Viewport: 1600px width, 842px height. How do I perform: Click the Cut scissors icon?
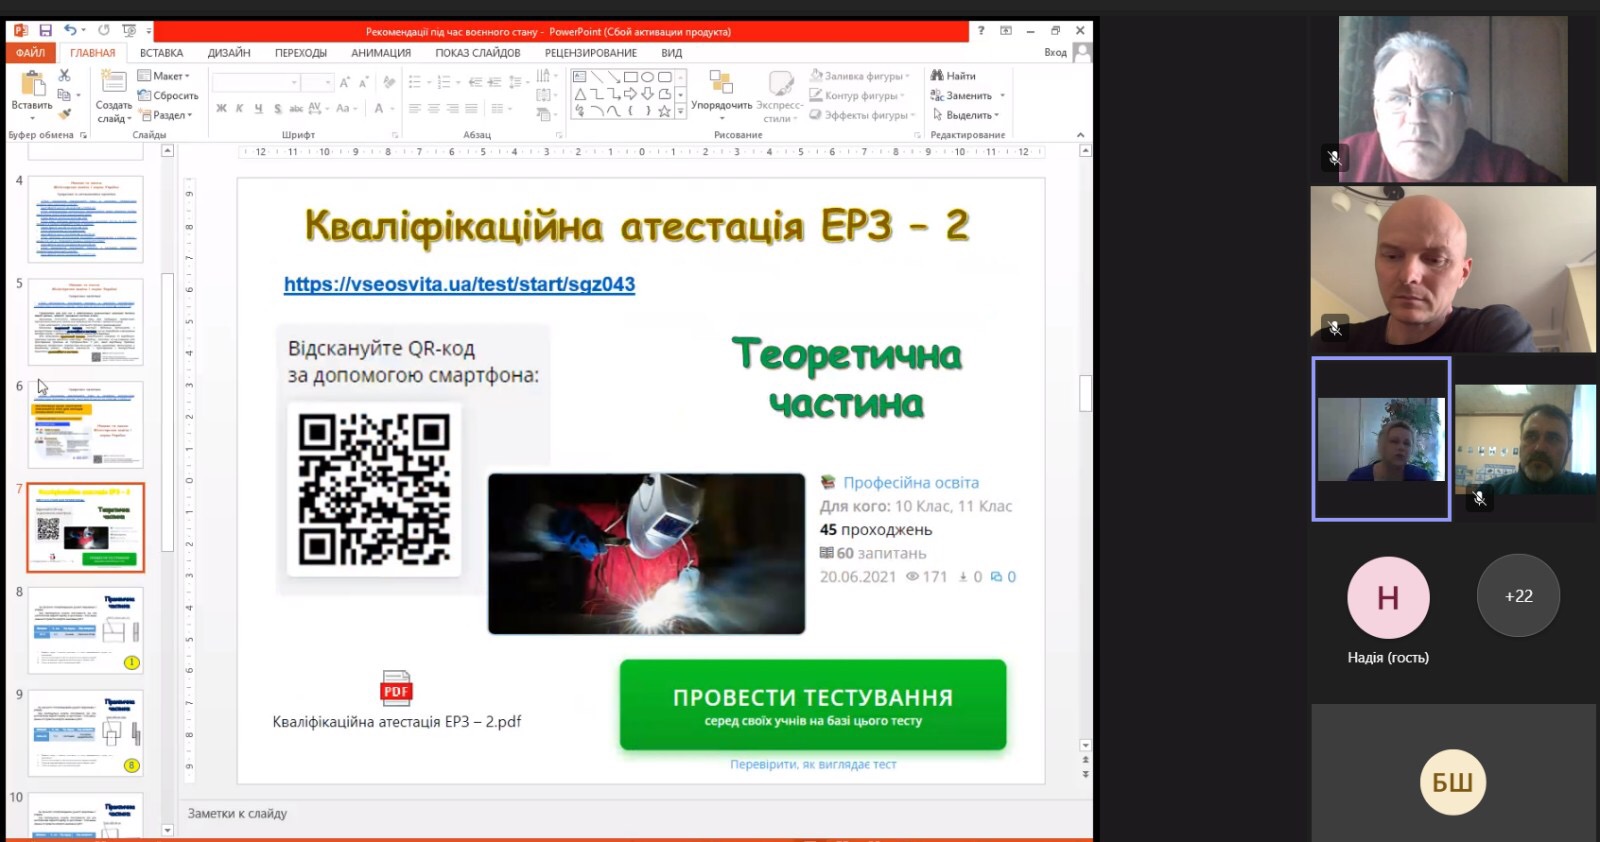pos(65,76)
